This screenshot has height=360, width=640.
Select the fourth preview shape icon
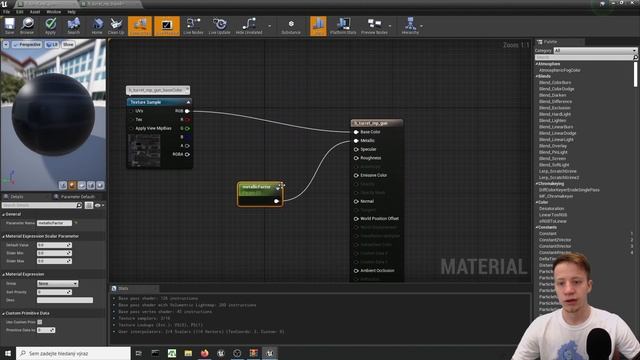click(x=91, y=185)
